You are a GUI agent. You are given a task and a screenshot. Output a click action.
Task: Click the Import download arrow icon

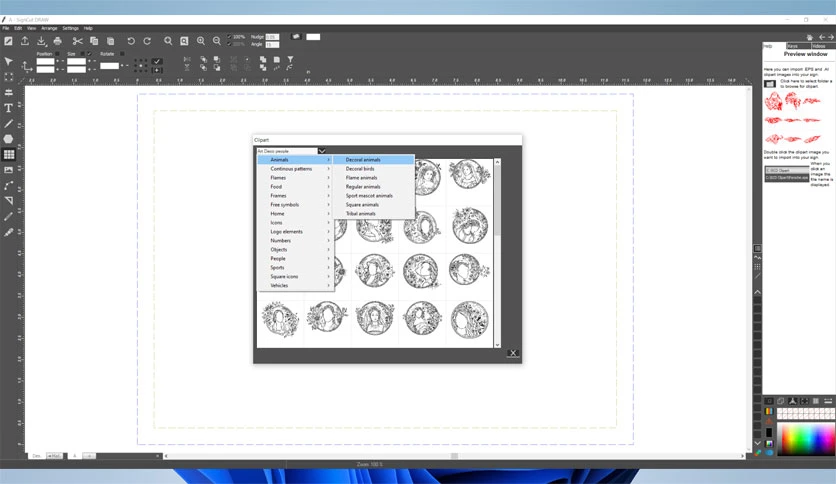click(41, 41)
